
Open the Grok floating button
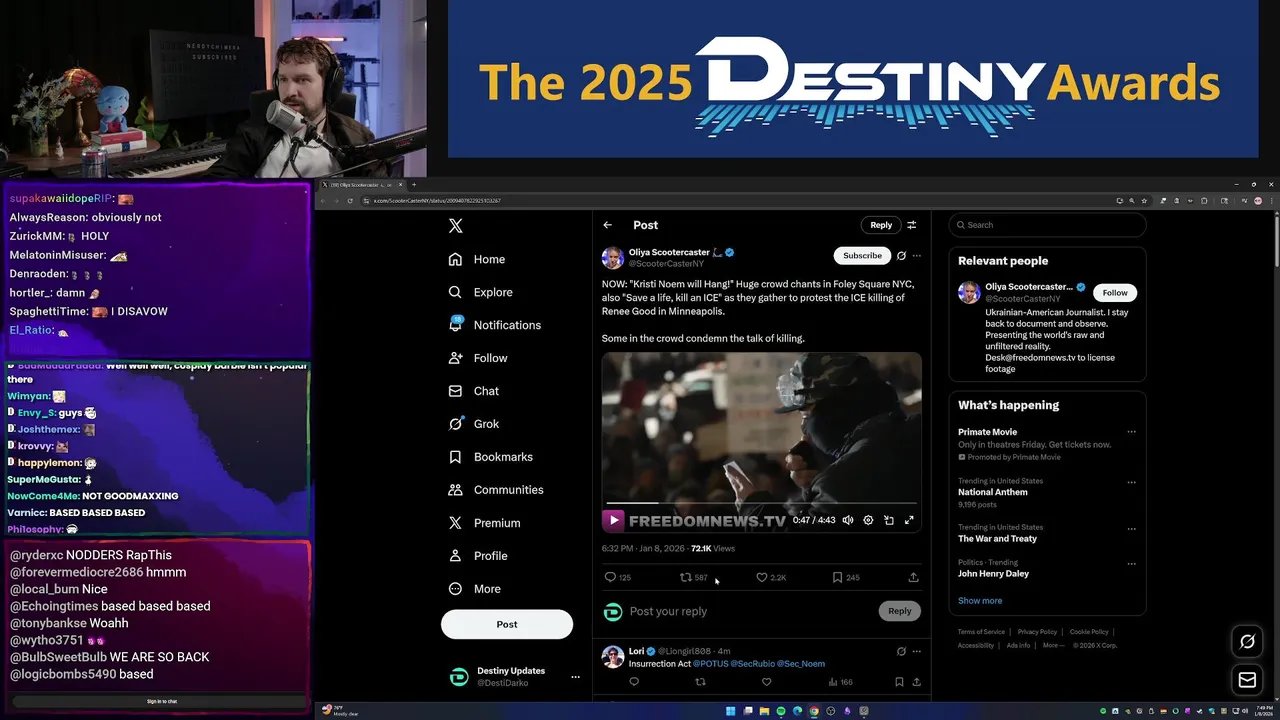[x=1247, y=642]
